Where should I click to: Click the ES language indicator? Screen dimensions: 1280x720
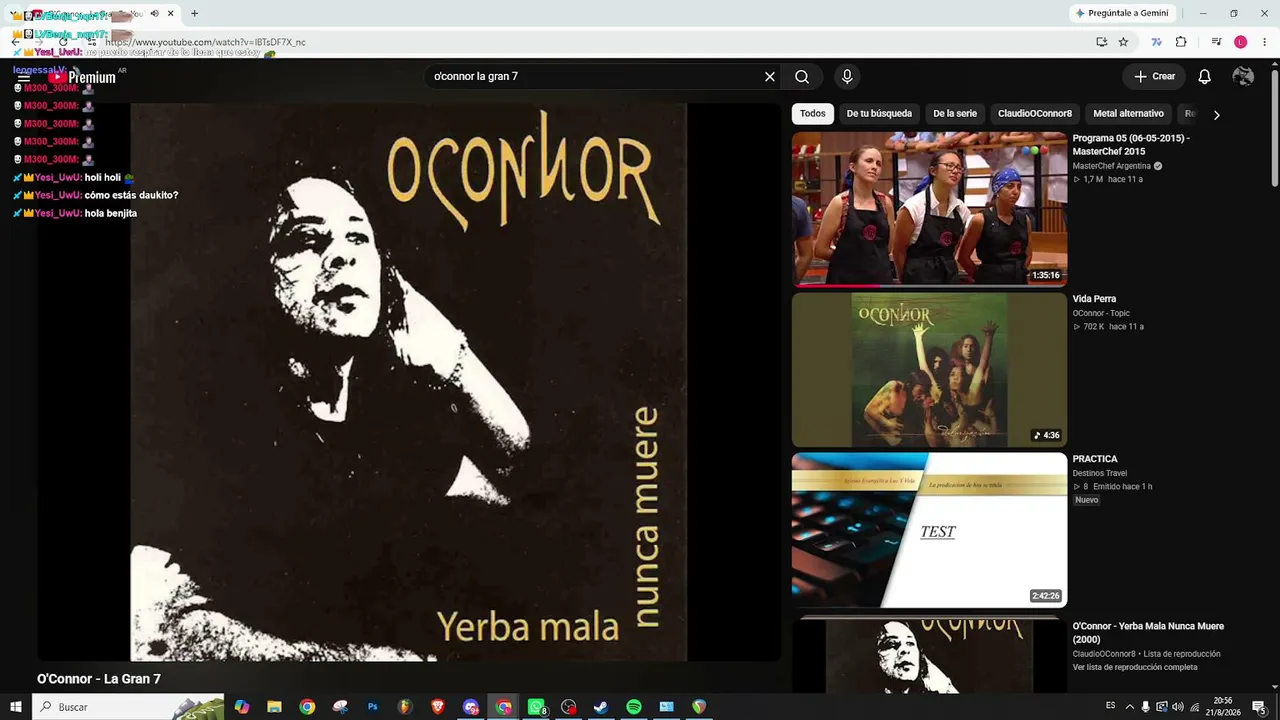(1111, 706)
